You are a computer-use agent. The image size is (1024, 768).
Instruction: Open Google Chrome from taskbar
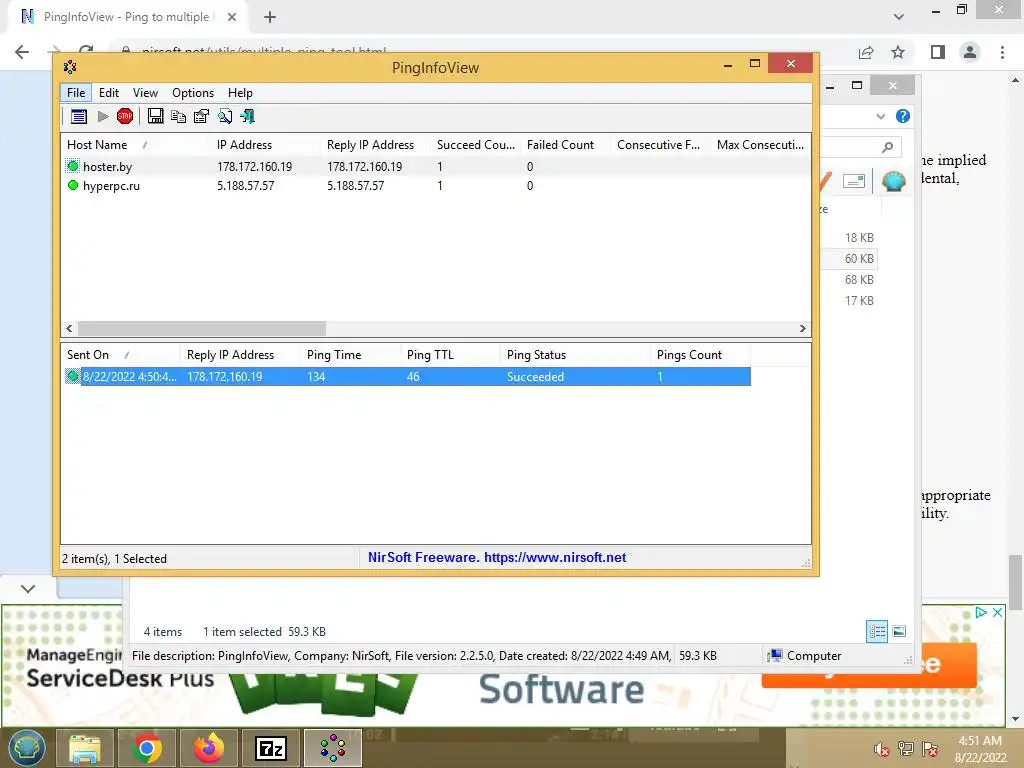point(146,748)
